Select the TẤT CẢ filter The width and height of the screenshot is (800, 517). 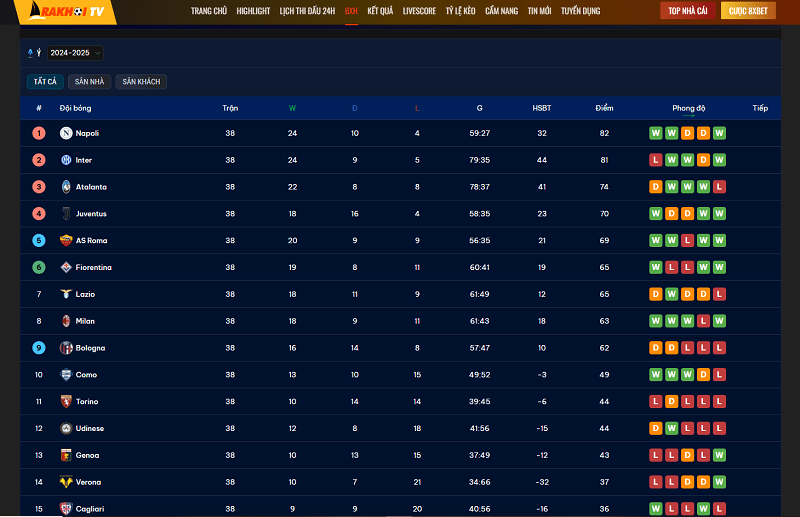(x=45, y=82)
